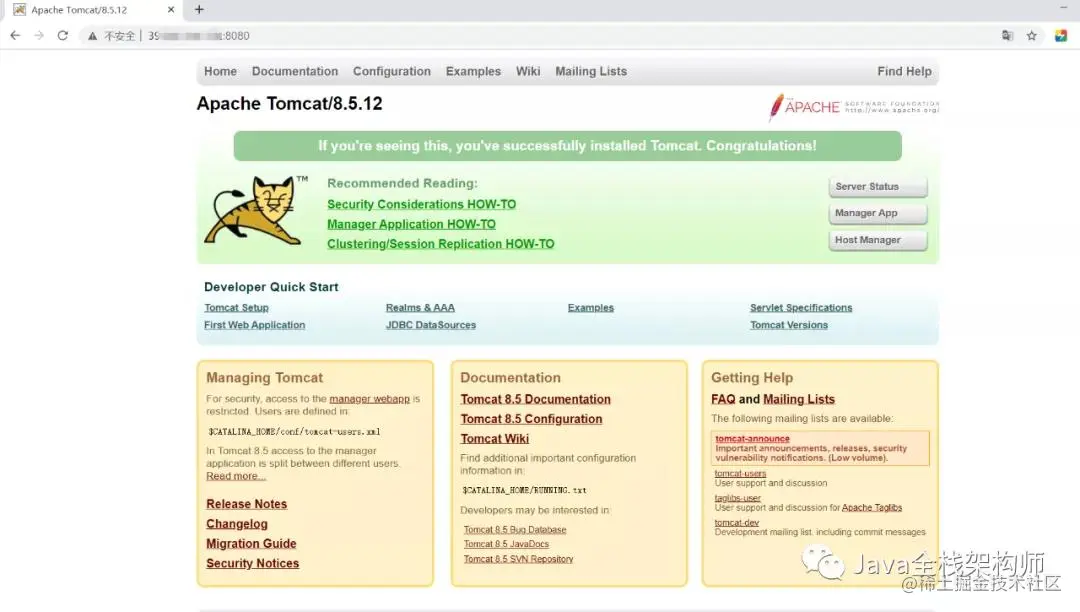The image size is (1080, 612).
Task: Click the $CATALINA_HOME/RUNNING.txt text
Action: (524, 490)
